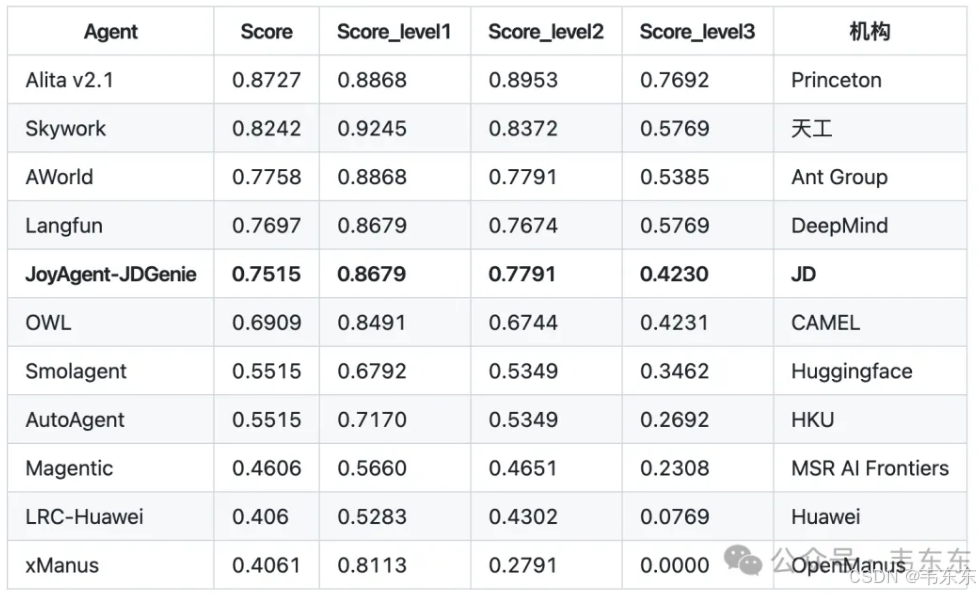Click bold "0.8679" in JoyAgent-JDGenie row
Viewport: 980px width, 594px height.
click(x=372, y=274)
